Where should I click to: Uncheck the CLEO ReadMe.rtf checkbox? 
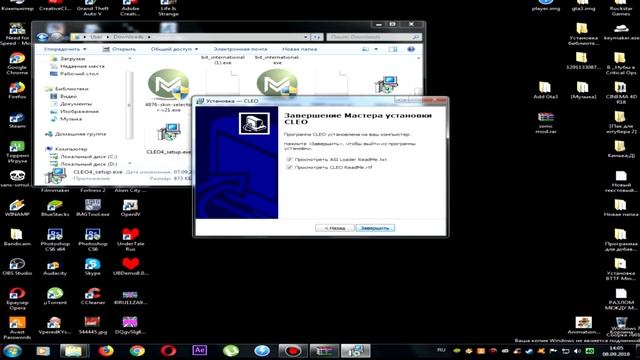pyautogui.click(x=289, y=167)
